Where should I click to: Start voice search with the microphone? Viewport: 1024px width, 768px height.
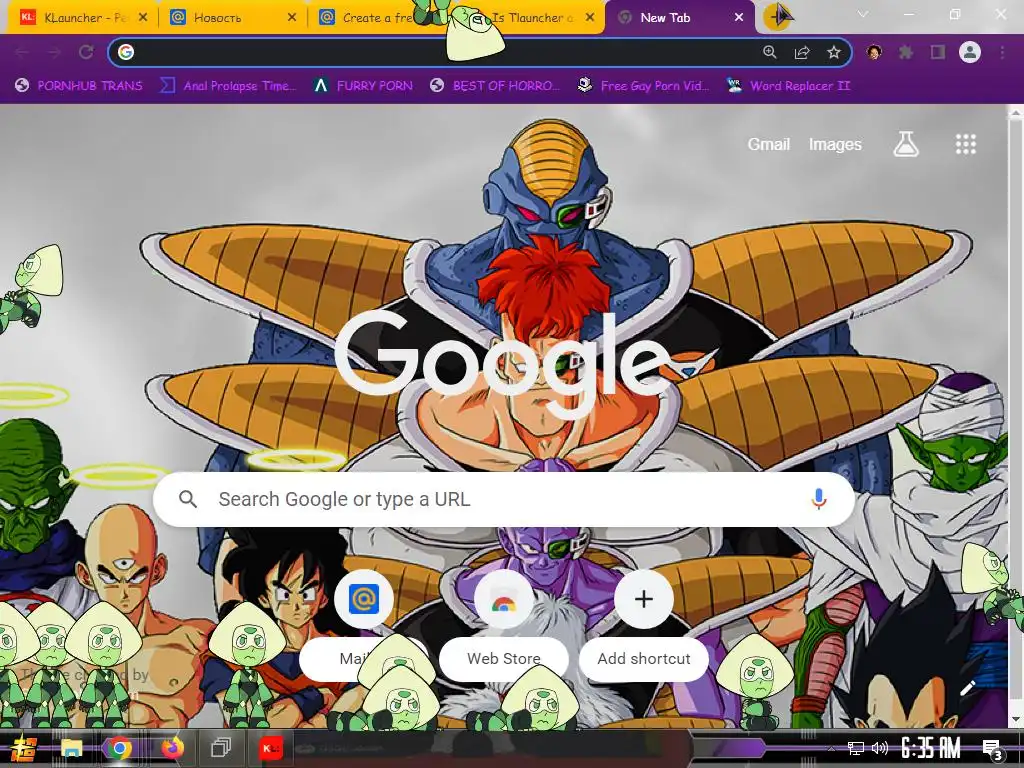coord(818,499)
